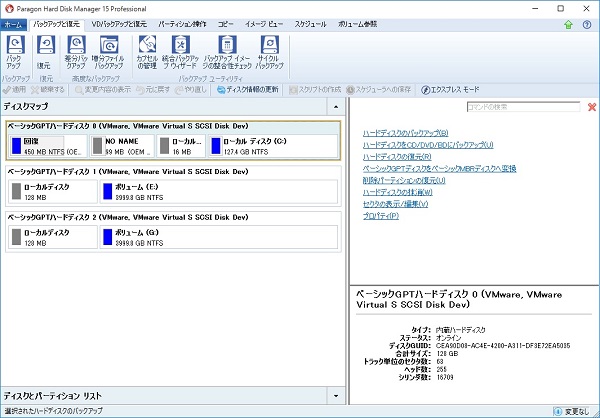Screen dimensions: 600x418
Task: Click ハードディスクの抹消(W) link
Action: click(x=398, y=192)
